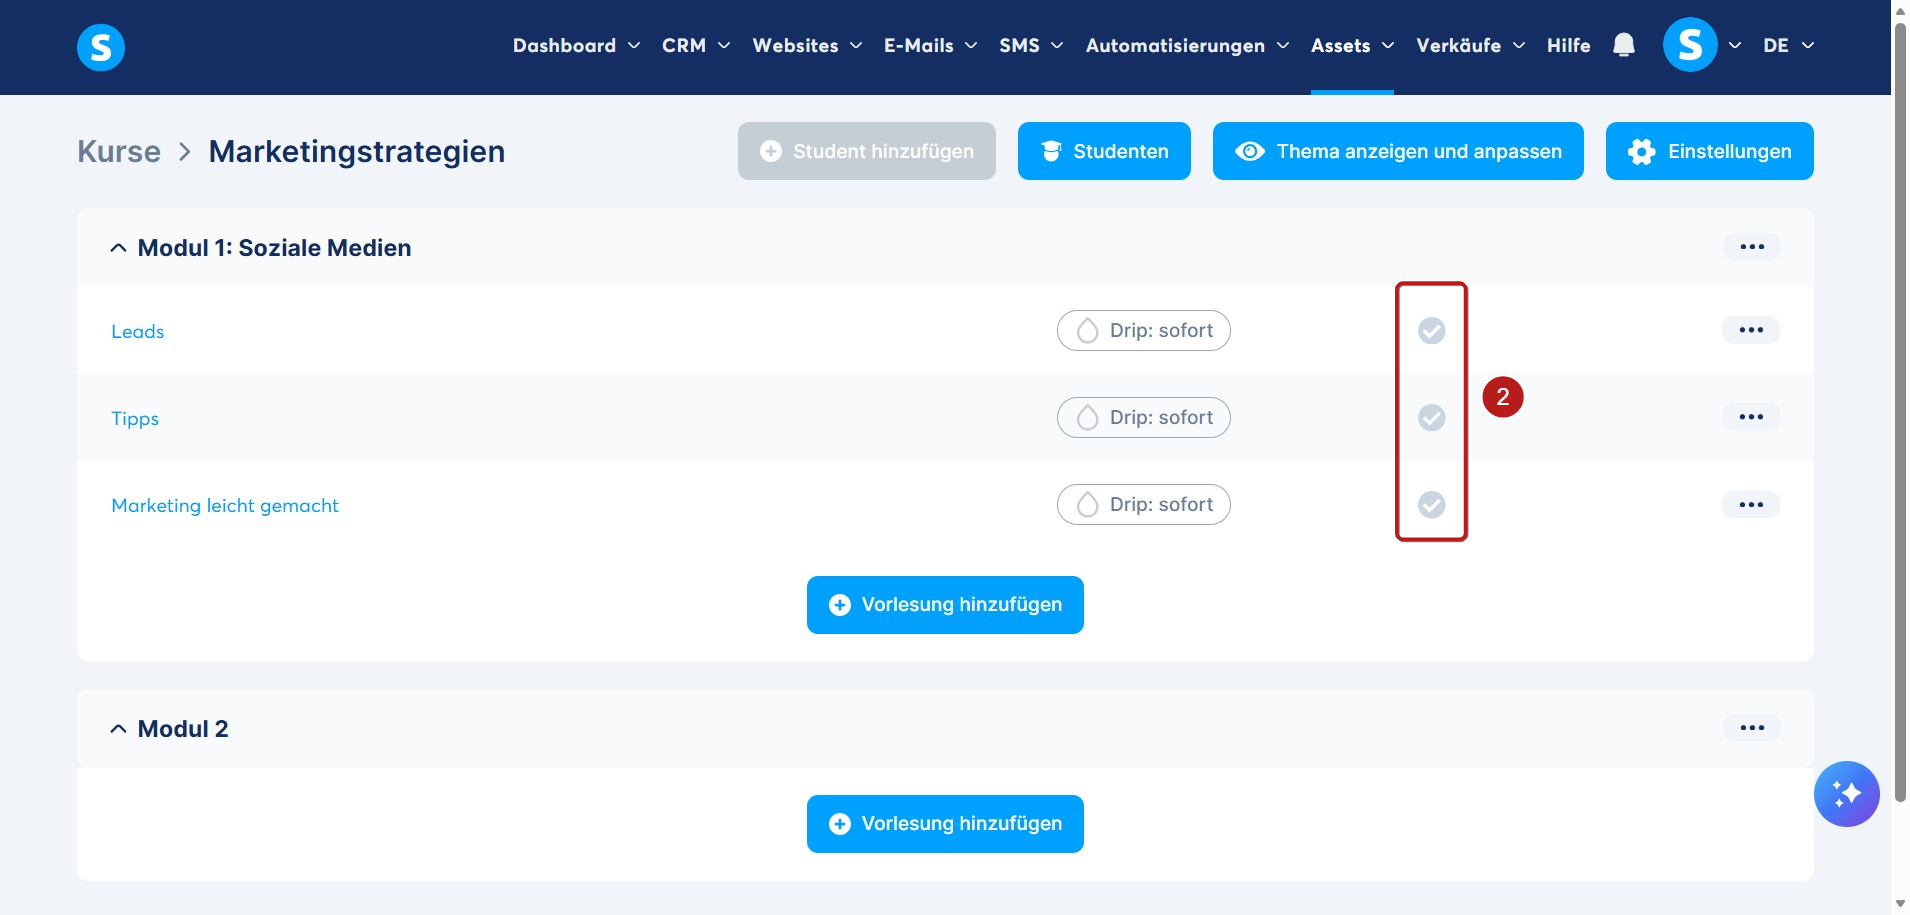Toggle published checkmark for Marketing leicht gemacht
This screenshot has width=1910, height=915.
click(1431, 505)
